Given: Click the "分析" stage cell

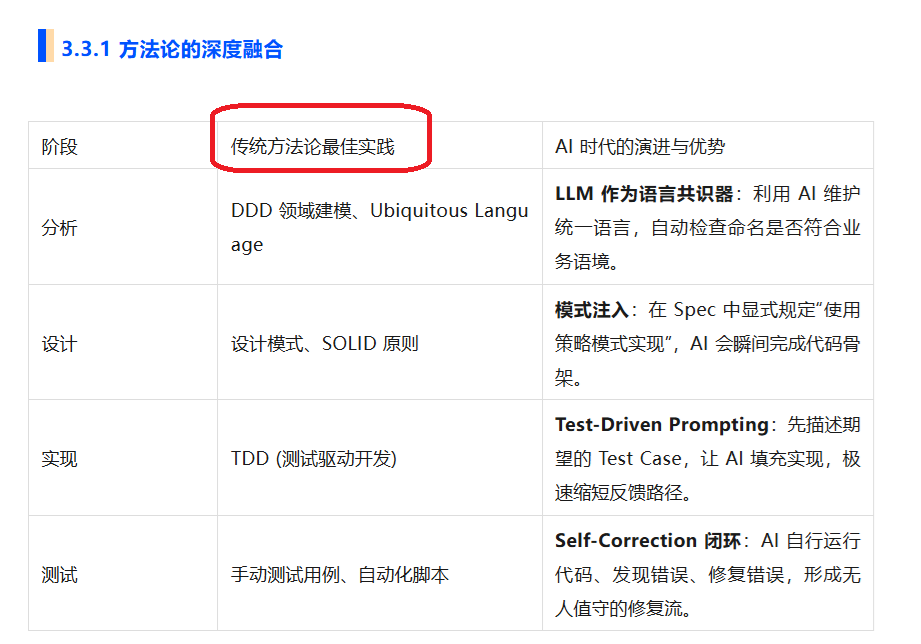Looking at the screenshot, I should 60,228.
